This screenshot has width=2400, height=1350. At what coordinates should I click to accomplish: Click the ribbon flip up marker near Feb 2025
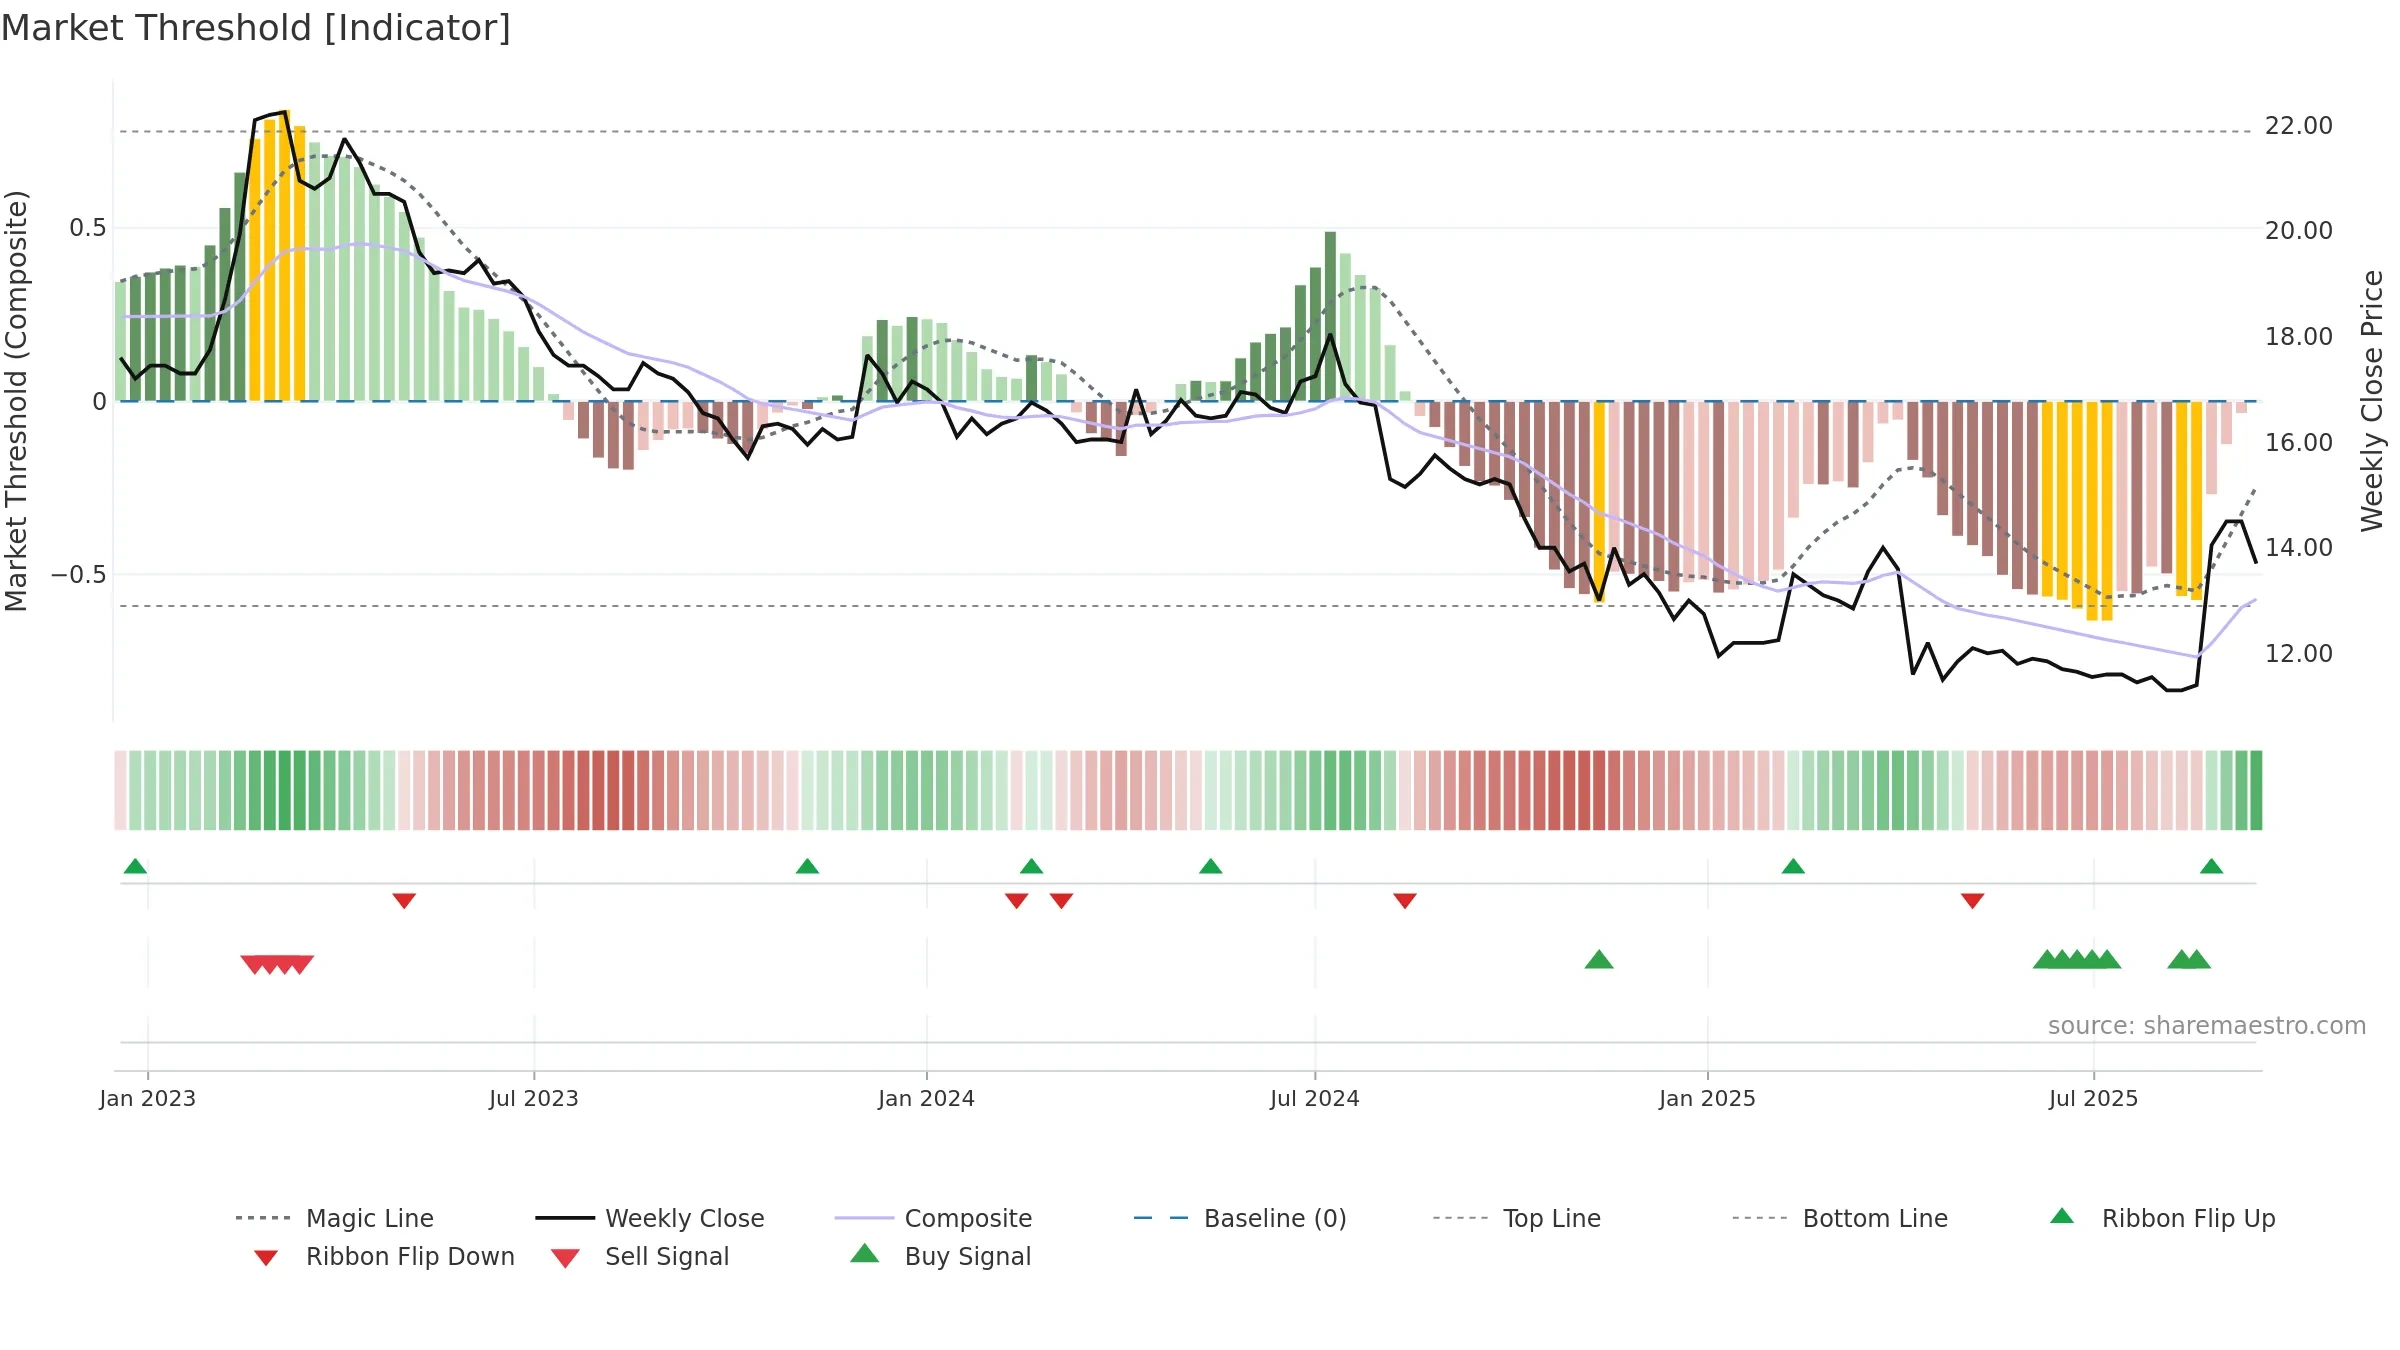click(x=1793, y=866)
